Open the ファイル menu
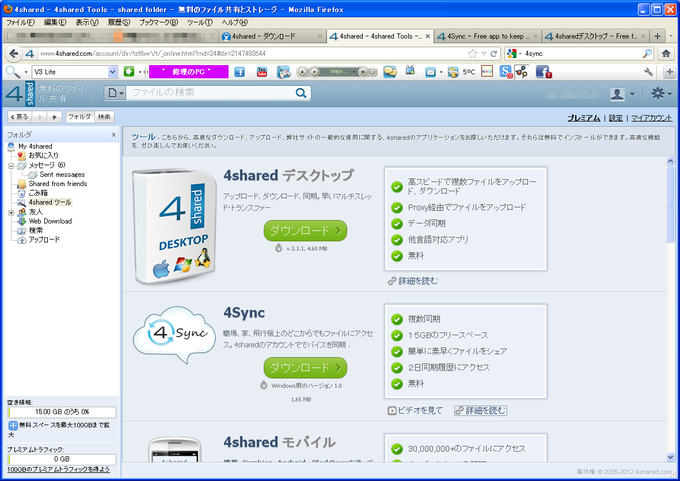Screen dimensions: 680x481 tap(20, 22)
